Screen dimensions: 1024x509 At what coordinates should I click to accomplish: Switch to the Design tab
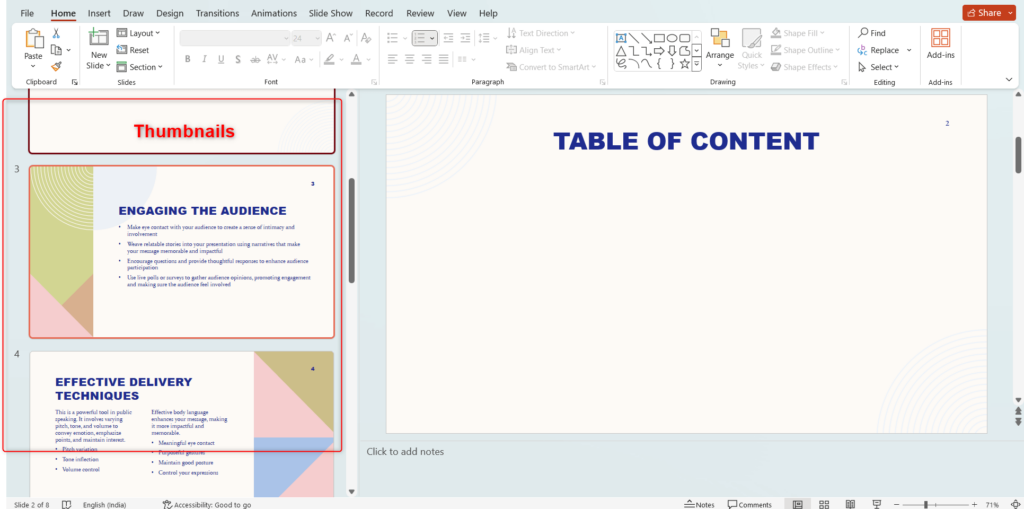tap(170, 13)
